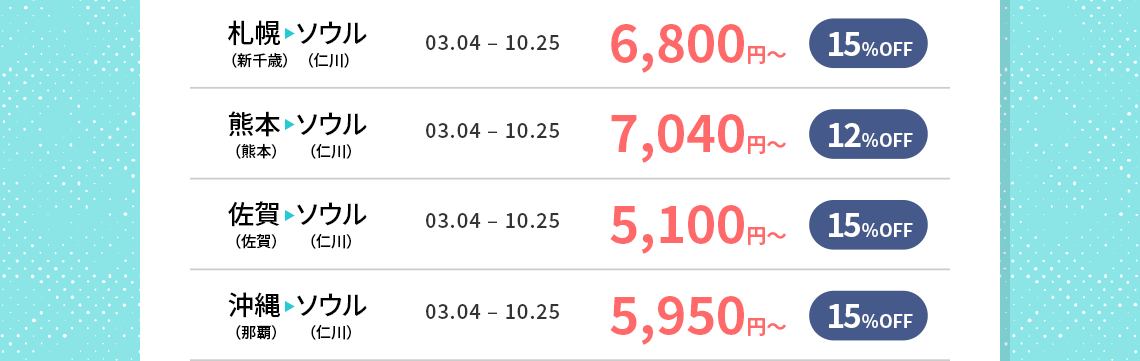Image resolution: width=1140 pixels, height=361 pixels.
Task: Open the 5,950円 fare price
Action: pos(698,317)
